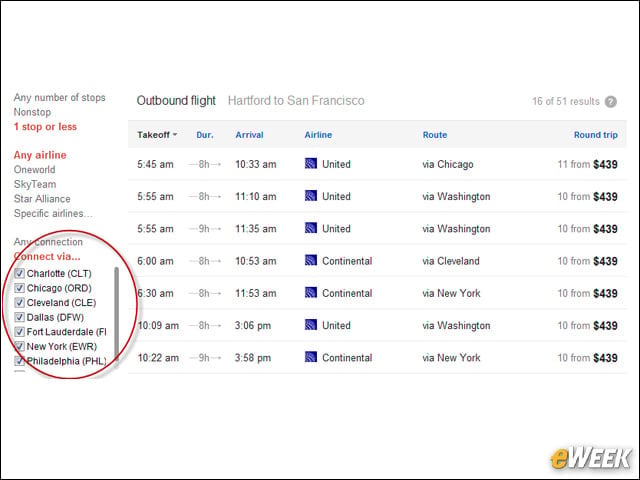
Task: Click the help question mark icon beside results
Action: (611, 102)
